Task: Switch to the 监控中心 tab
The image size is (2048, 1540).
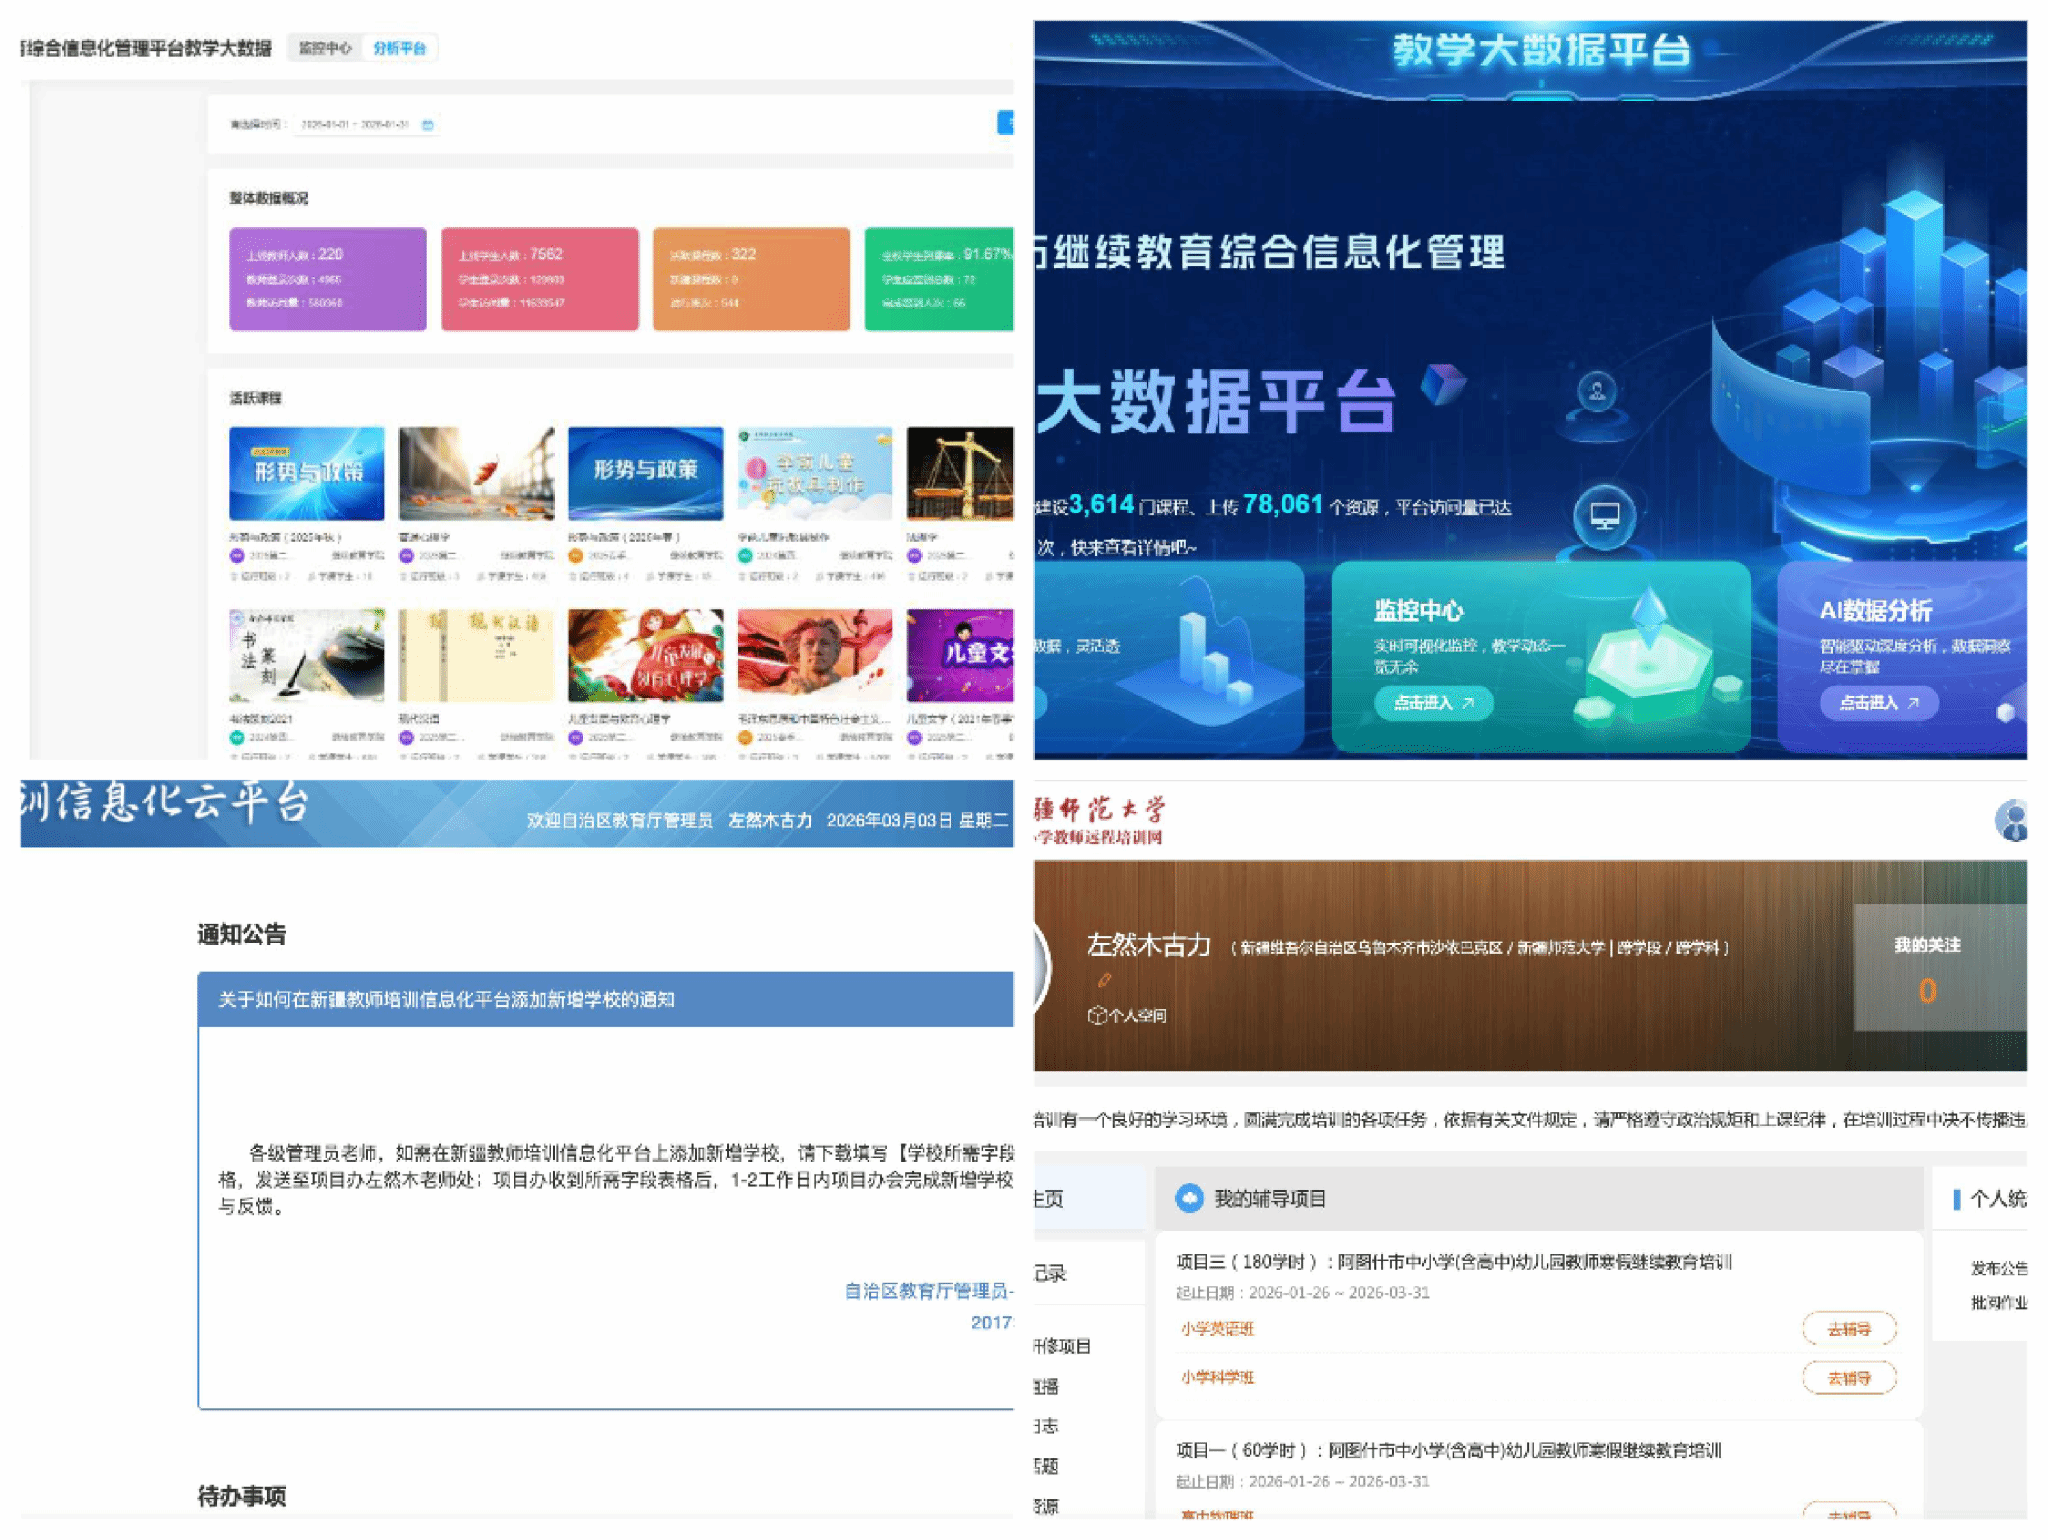Action: click(326, 48)
